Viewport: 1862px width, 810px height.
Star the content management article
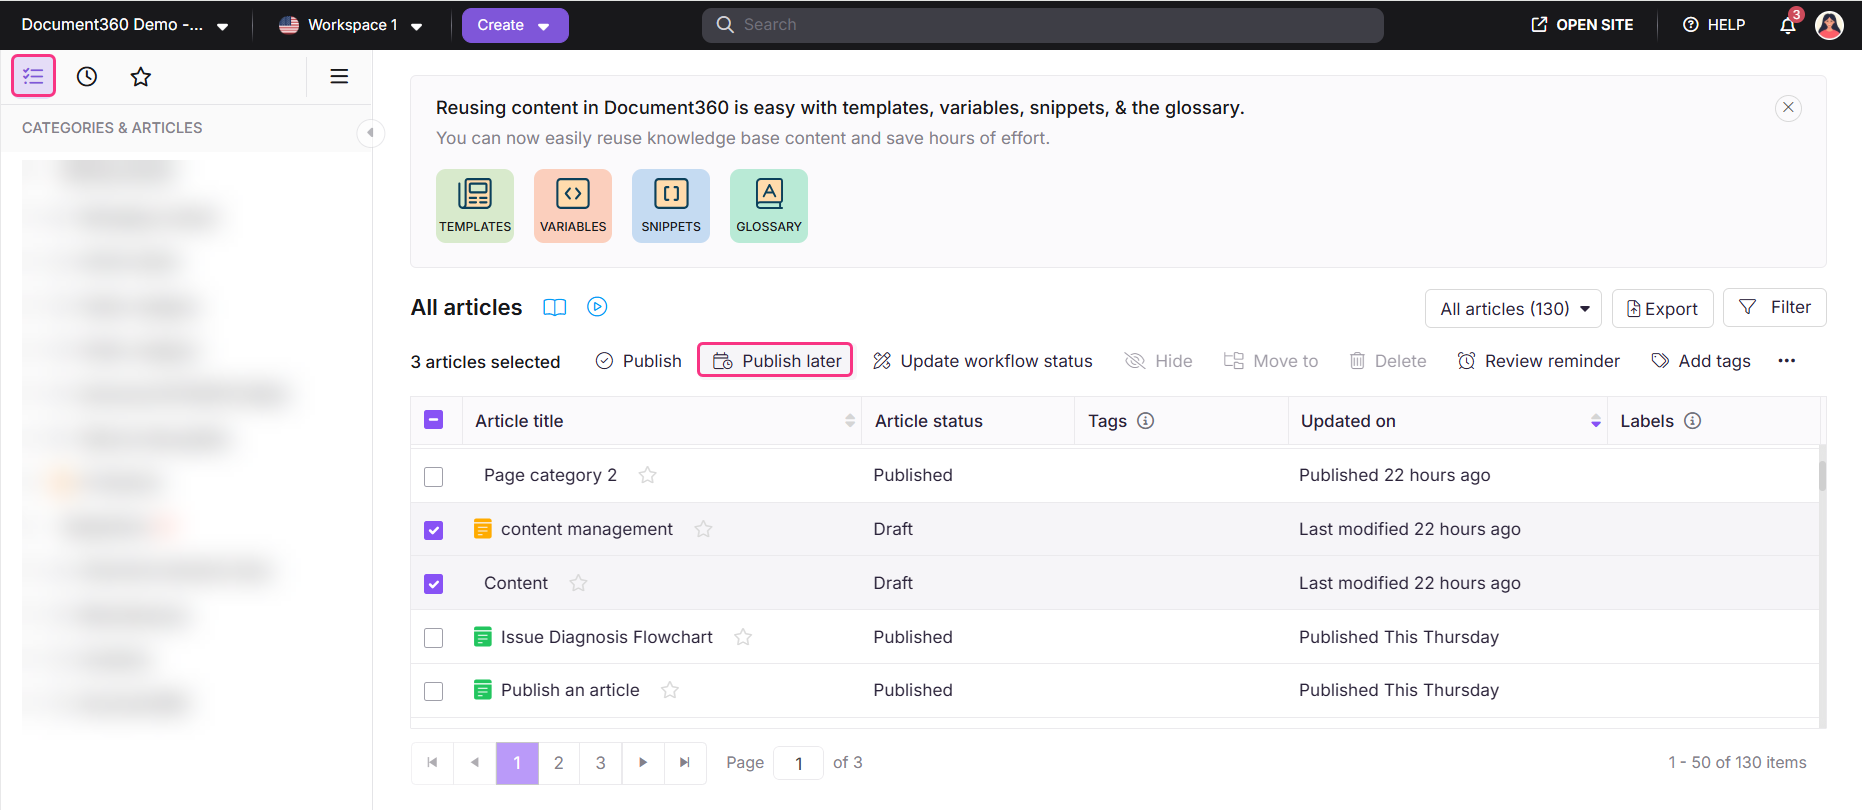[x=704, y=529]
